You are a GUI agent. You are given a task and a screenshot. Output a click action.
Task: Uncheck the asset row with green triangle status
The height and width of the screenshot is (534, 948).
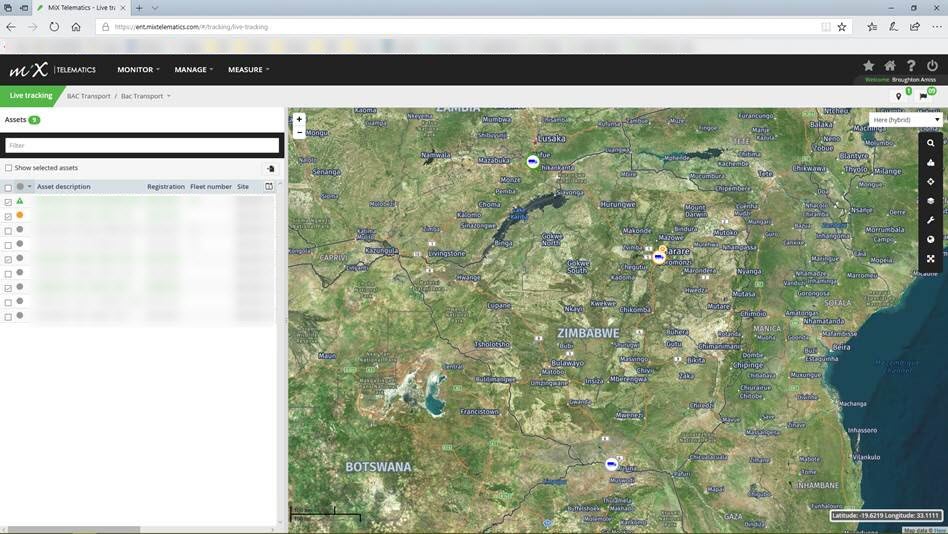pos(8,202)
